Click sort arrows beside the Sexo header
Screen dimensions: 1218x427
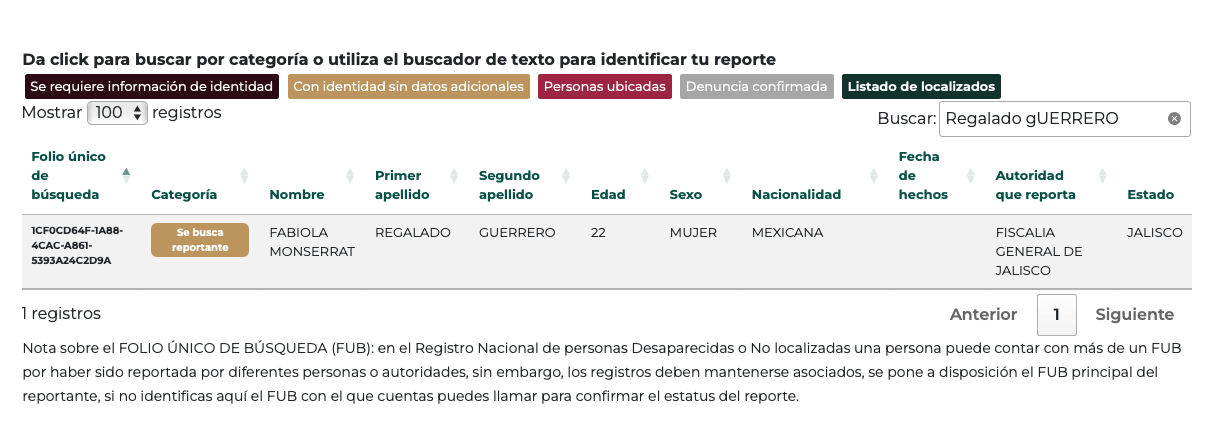pyautogui.click(x=727, y=176)
